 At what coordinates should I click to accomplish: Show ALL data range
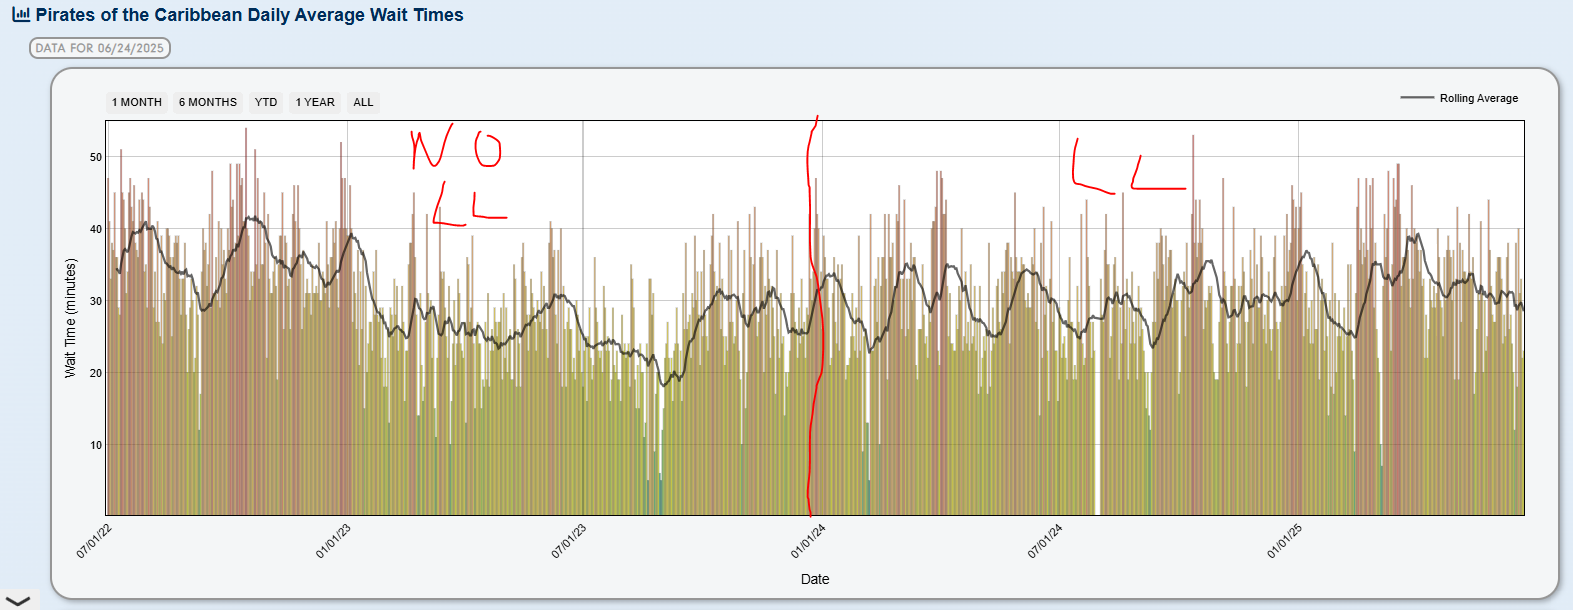pyautogui.click(x=363, y=102)
